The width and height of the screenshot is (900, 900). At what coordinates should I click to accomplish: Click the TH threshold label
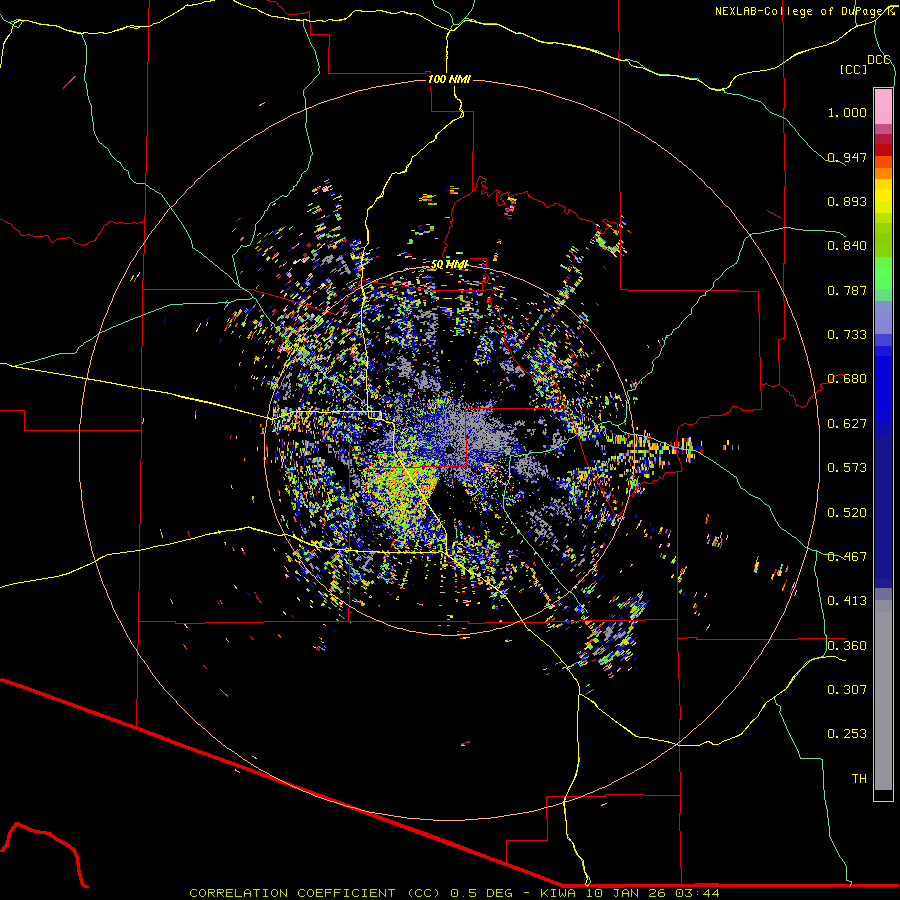click(x=859, y=779)
